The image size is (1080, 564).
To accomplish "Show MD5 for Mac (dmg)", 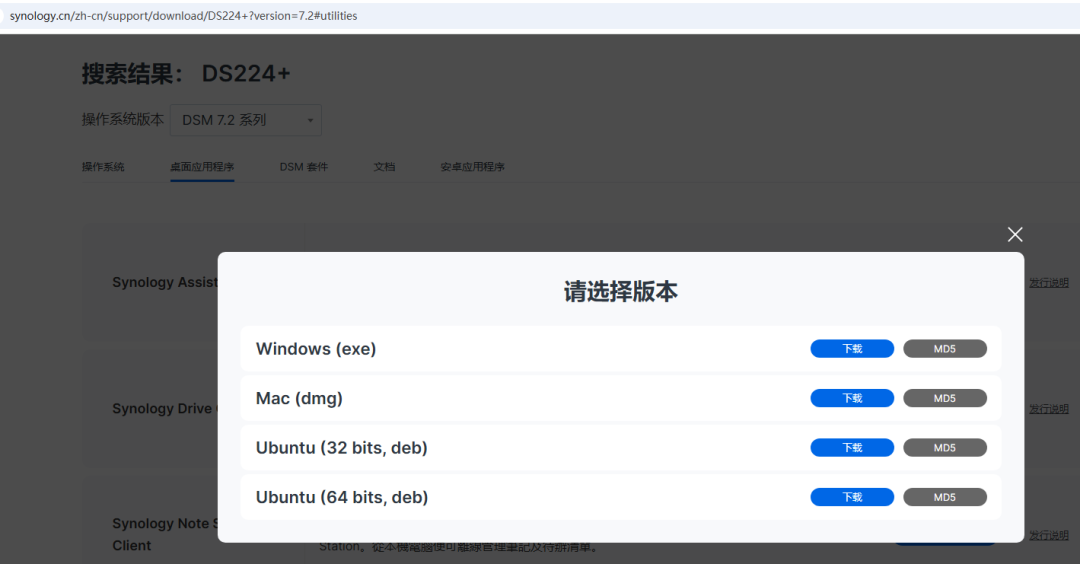I will (x=945, y=398).
